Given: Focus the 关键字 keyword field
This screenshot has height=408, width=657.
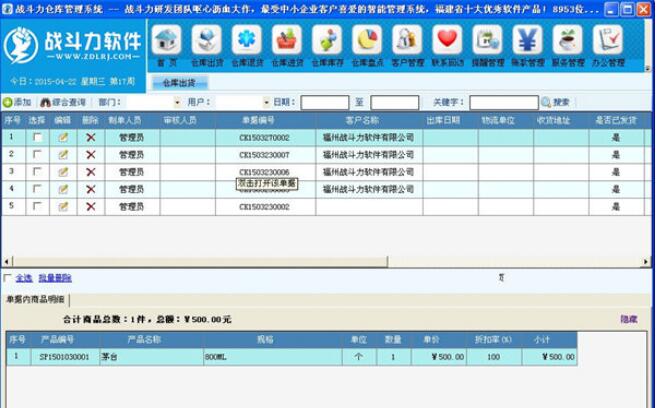Looking at the screenshot, I should [x=504, y=102].
